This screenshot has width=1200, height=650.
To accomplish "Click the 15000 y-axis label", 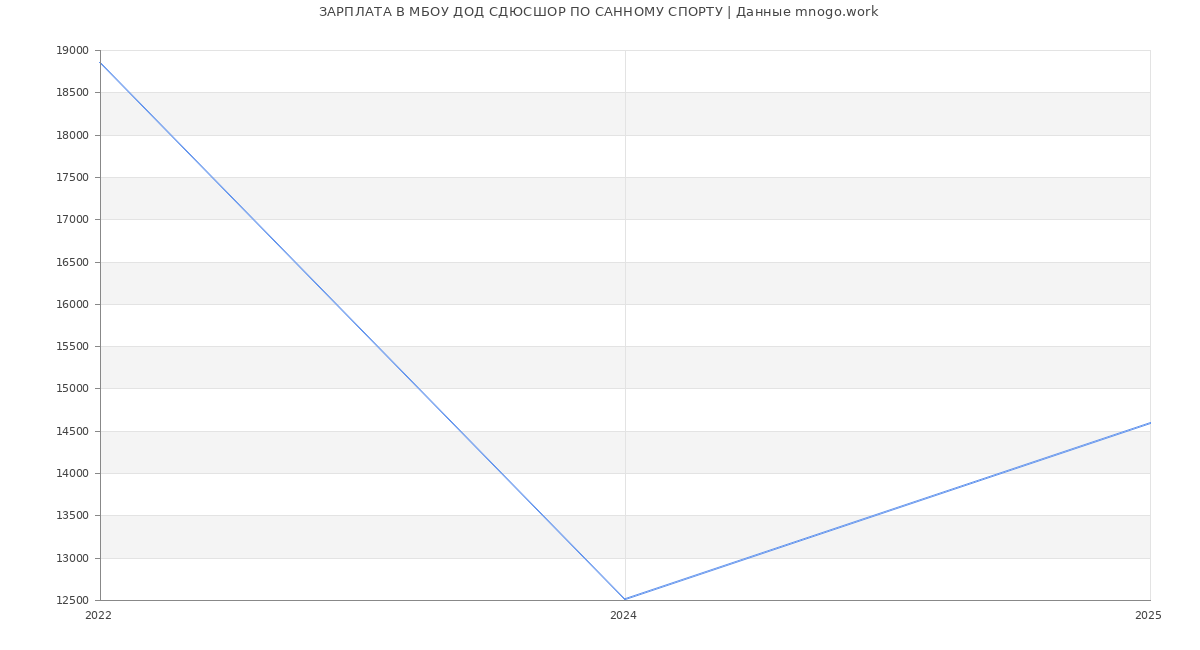I will pyautogui.click(x=72, y=389).
